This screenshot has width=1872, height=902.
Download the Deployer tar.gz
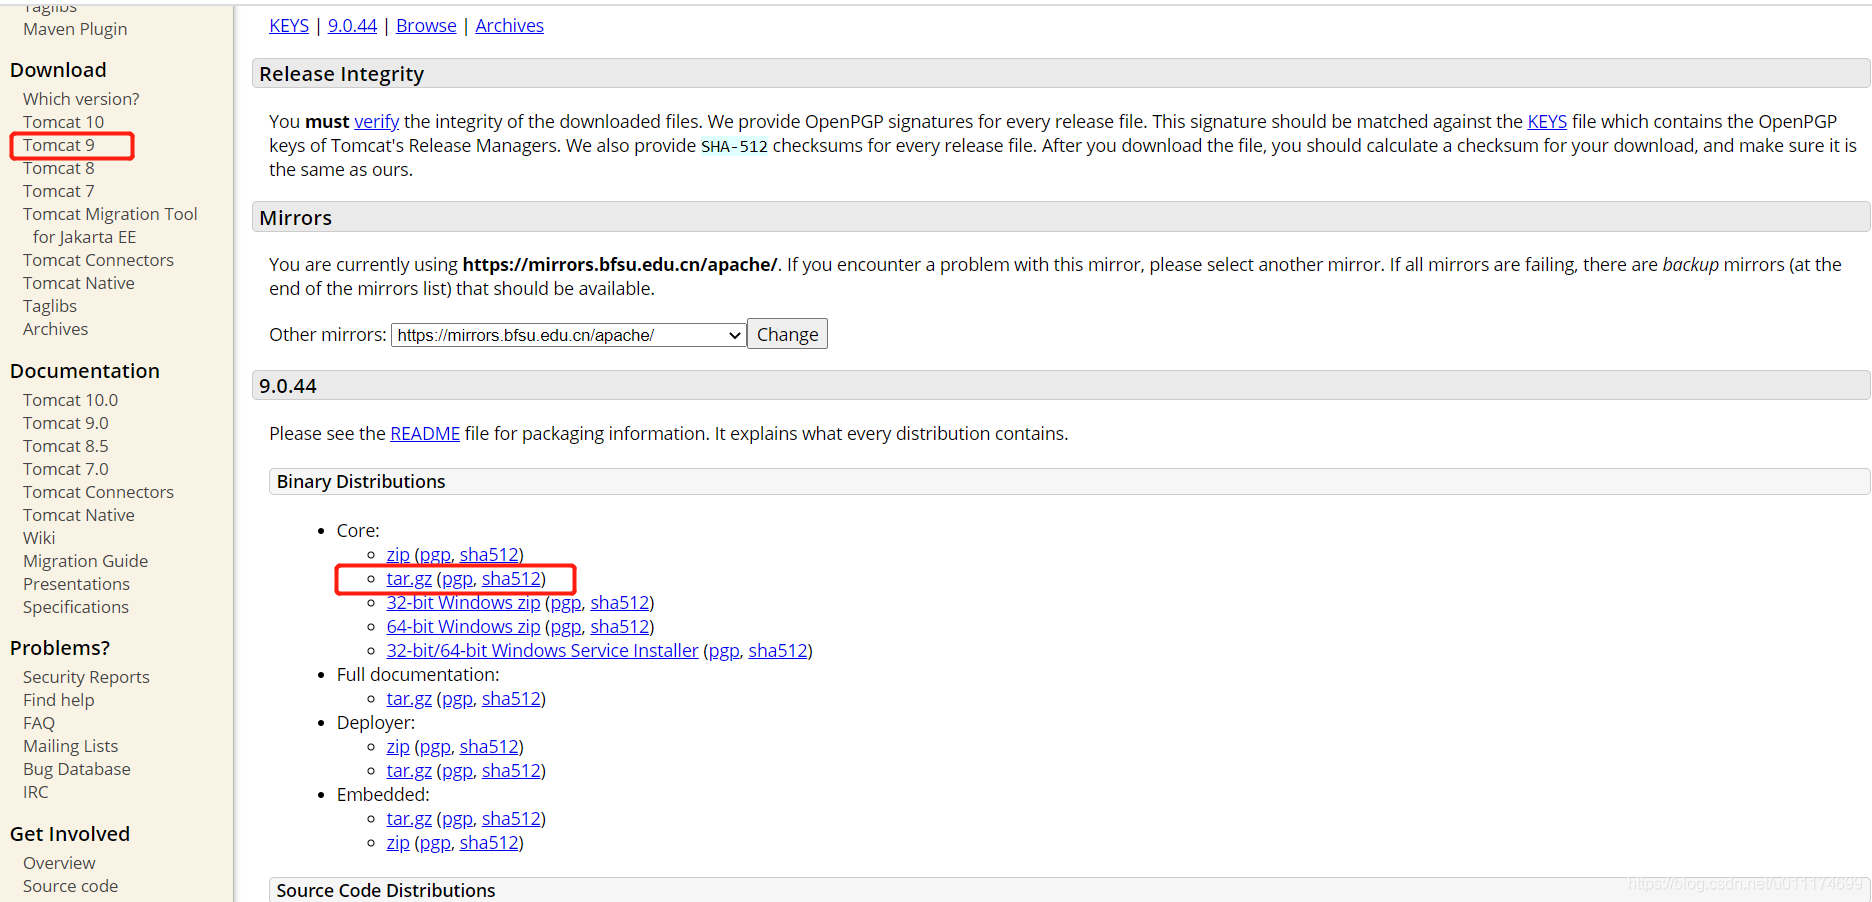[x=409, y=770]
